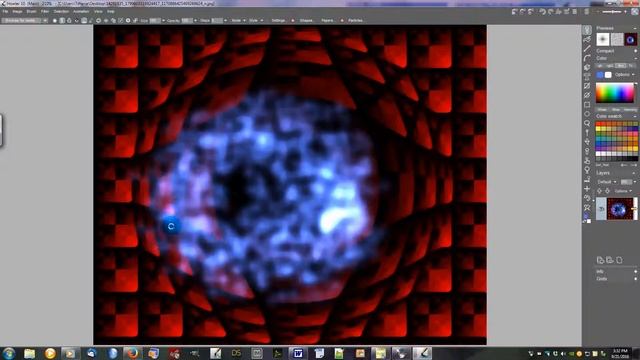Open Windows Media Player on taskbar
Screen dimensions: 640x360
pos(50,353)
